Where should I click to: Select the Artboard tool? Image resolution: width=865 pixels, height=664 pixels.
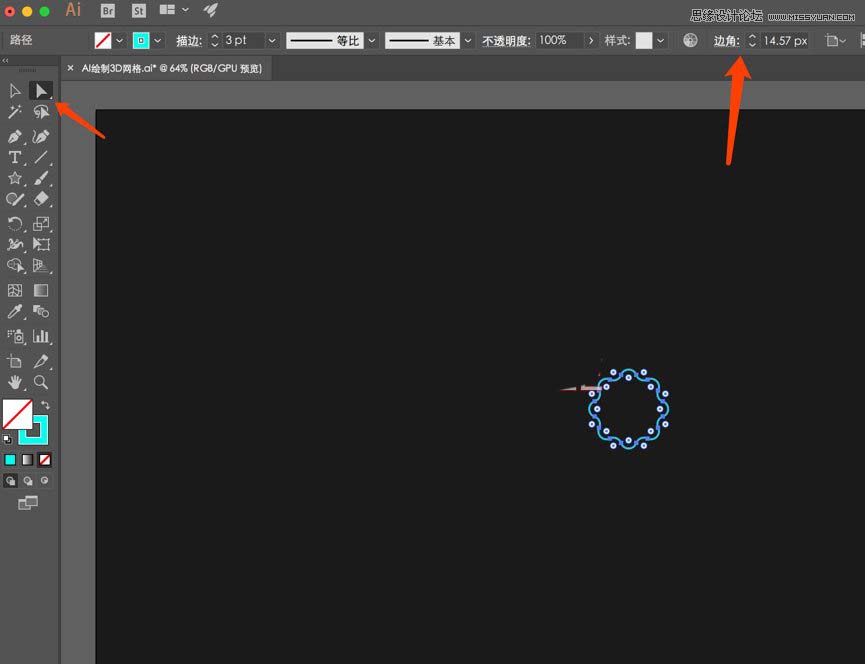pos(15,361)
